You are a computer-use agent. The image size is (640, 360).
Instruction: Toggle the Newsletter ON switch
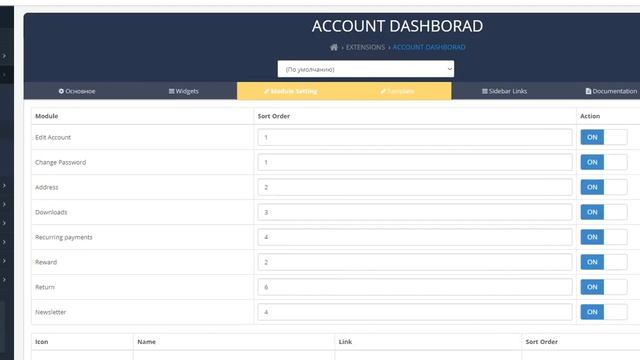coord(604,312)
